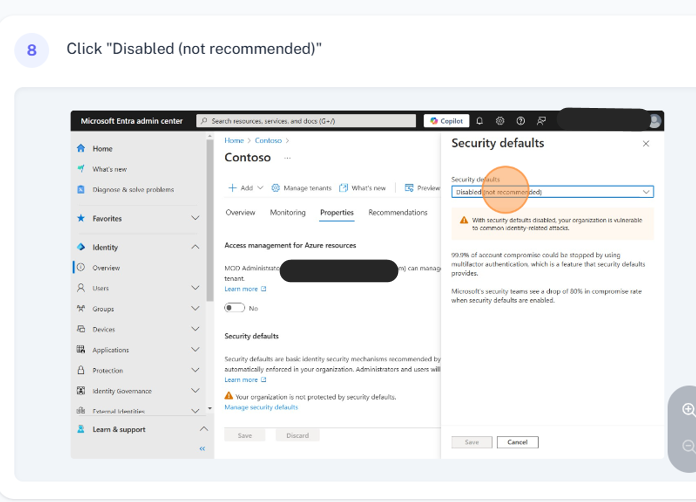This screenshot has width=696, height=502.
Task: Click Contoso in the breadcrumb
Action: [x=268, y=140]
